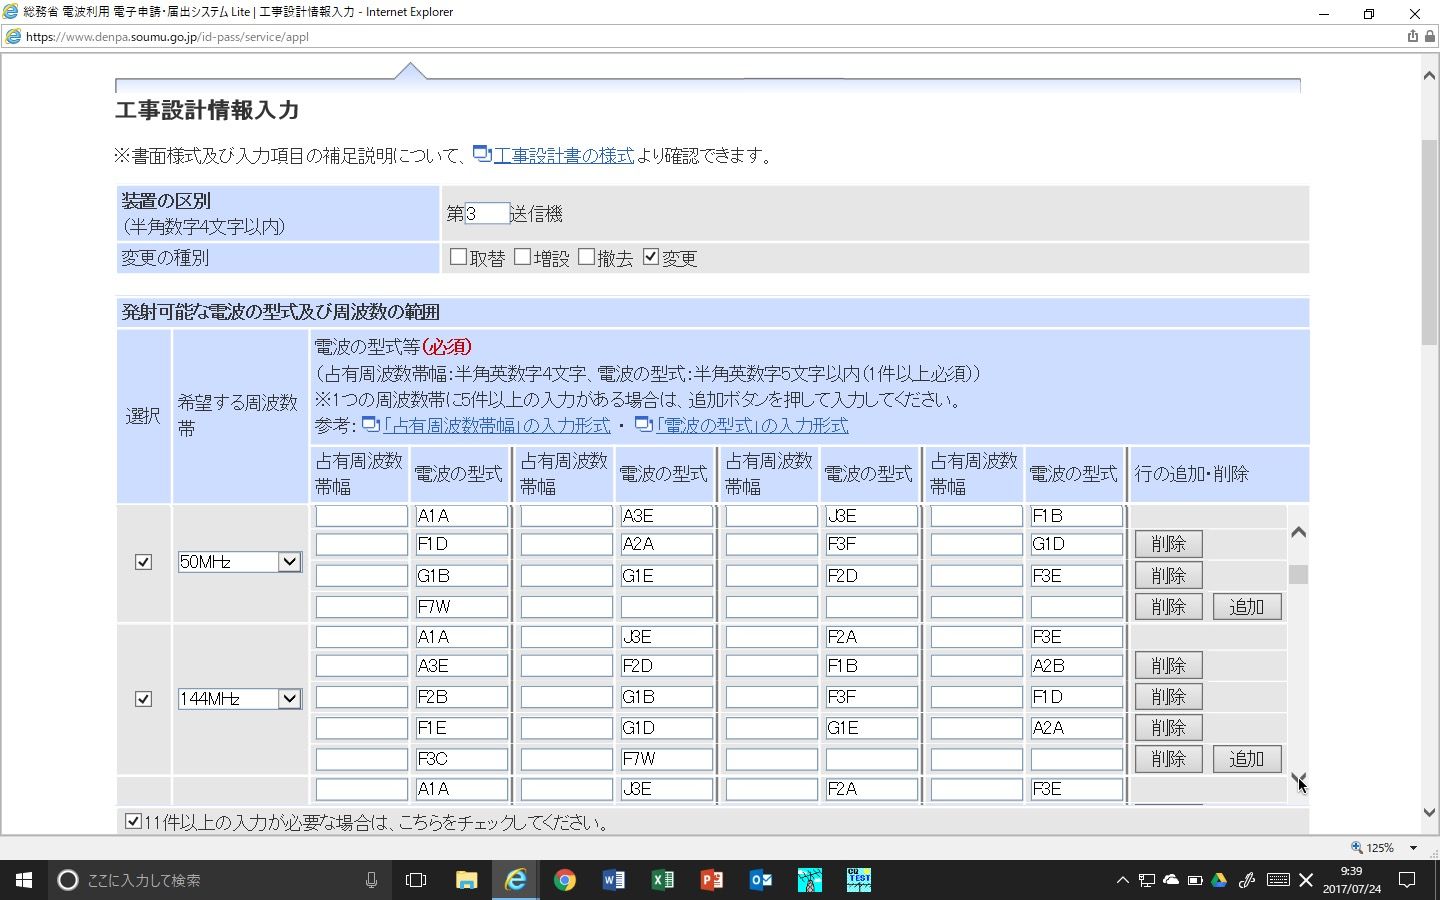Screen dimensions: 1440x900
Task: Click 削除 on the 50MHz row starting with F1D
Action: pyautogui.click(x=1168, y=544)
